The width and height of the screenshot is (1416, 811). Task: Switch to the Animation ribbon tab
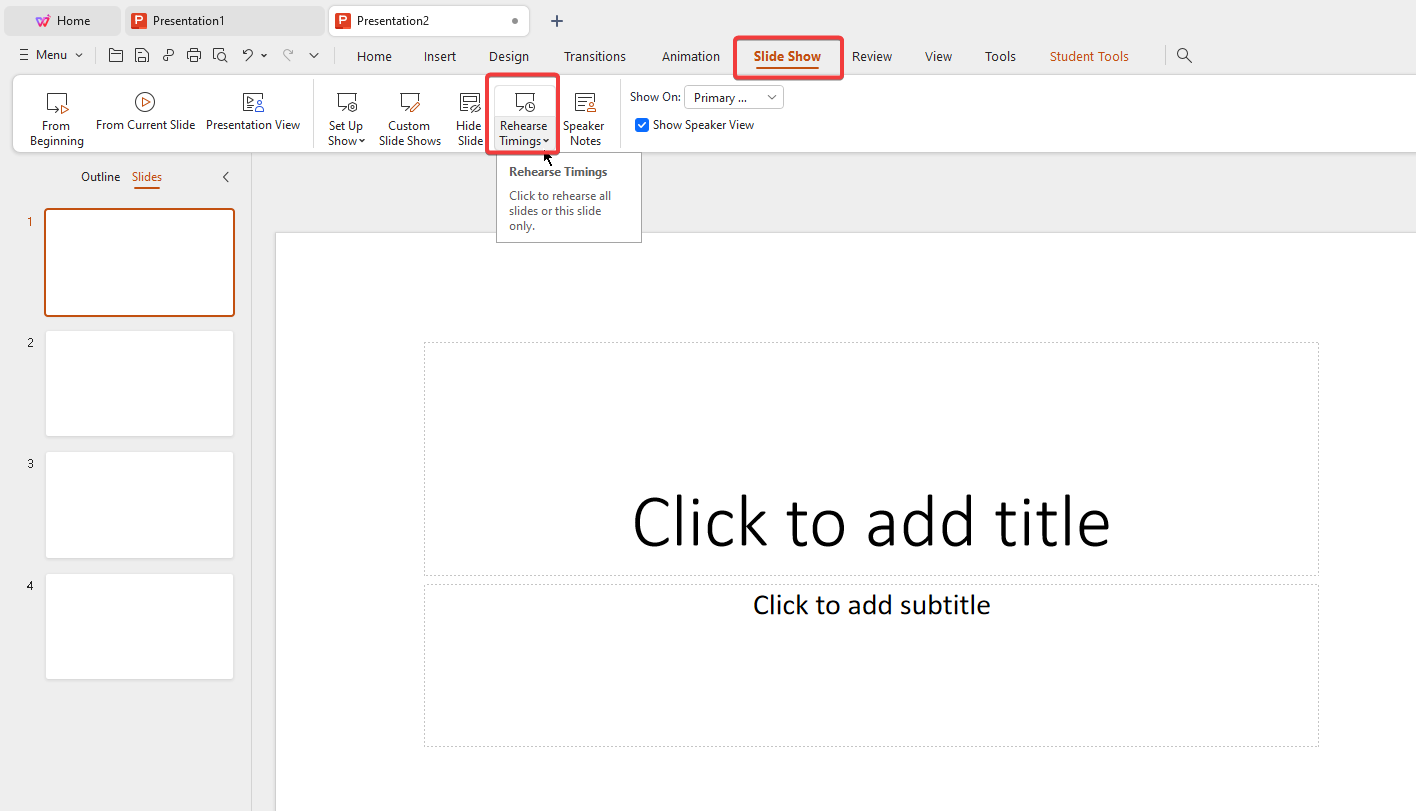(x=690, y=56)
